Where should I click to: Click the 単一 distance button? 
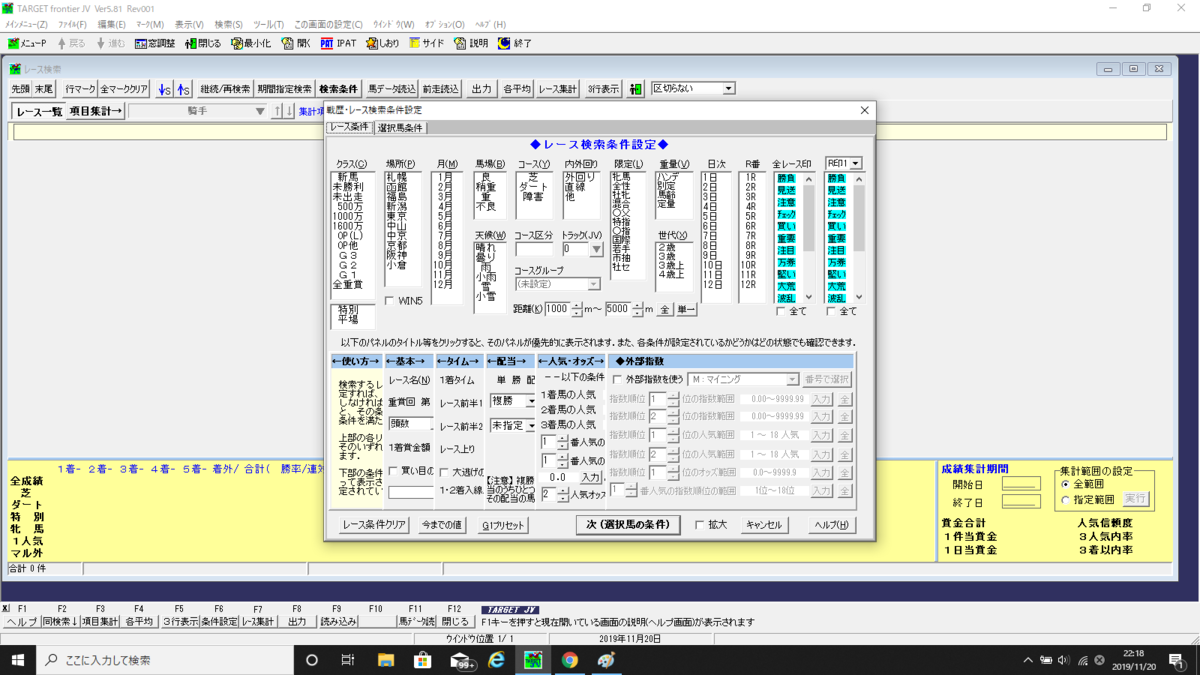[x=686, y=310]
